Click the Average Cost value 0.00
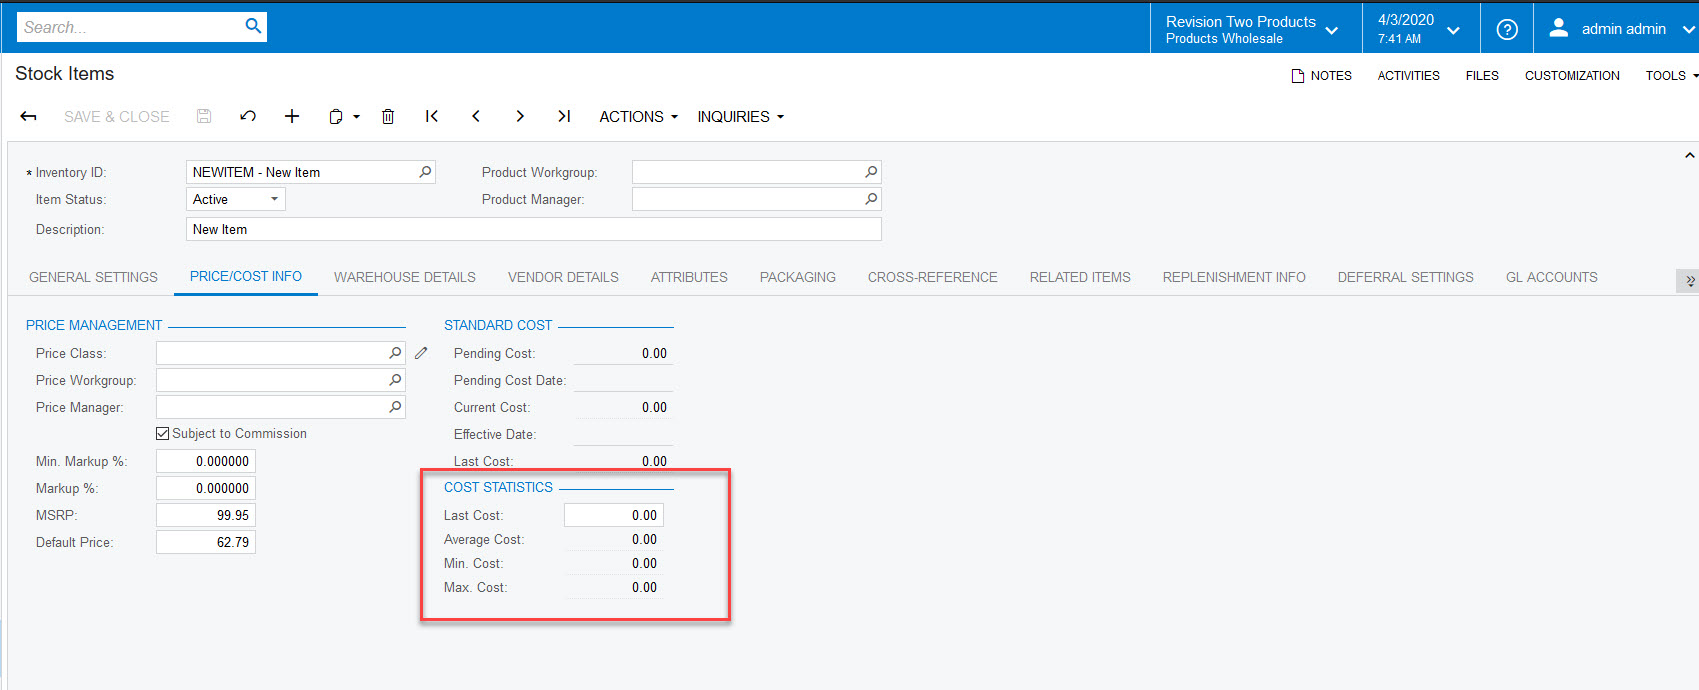Screen dimensions: 1699x690 tap(644, 539)
